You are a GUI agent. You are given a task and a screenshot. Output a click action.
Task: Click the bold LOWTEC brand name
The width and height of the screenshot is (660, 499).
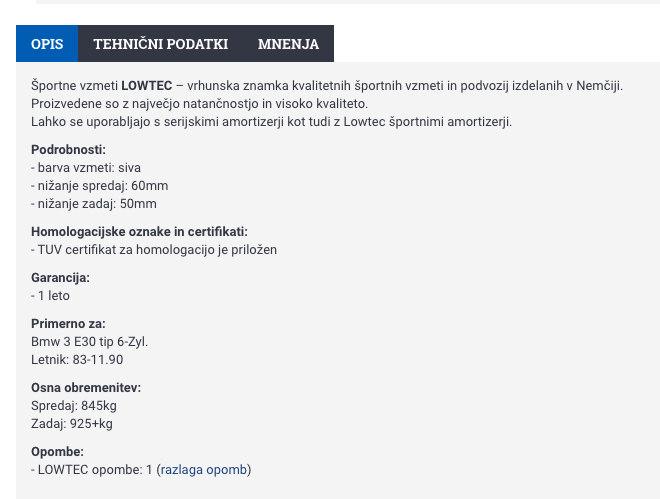point(146,86)
